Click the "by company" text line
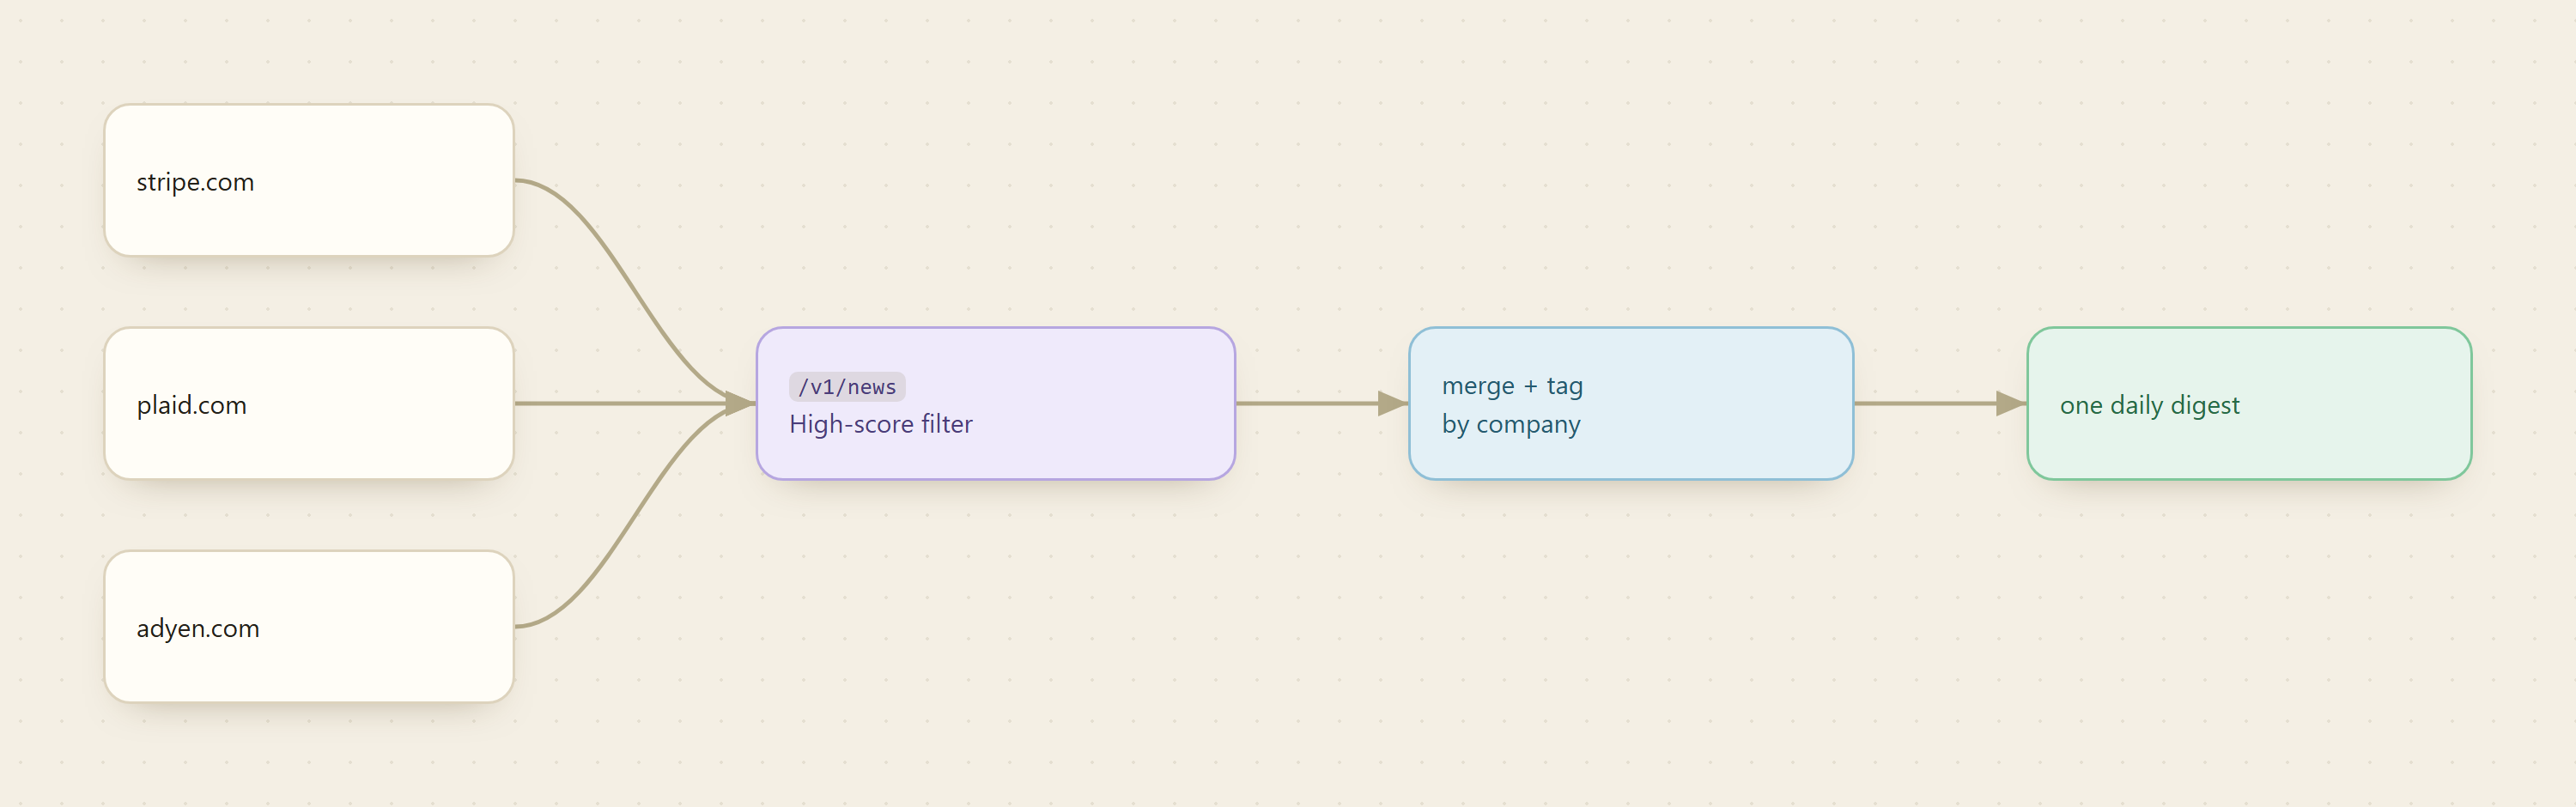 [x=1511, y=425]
